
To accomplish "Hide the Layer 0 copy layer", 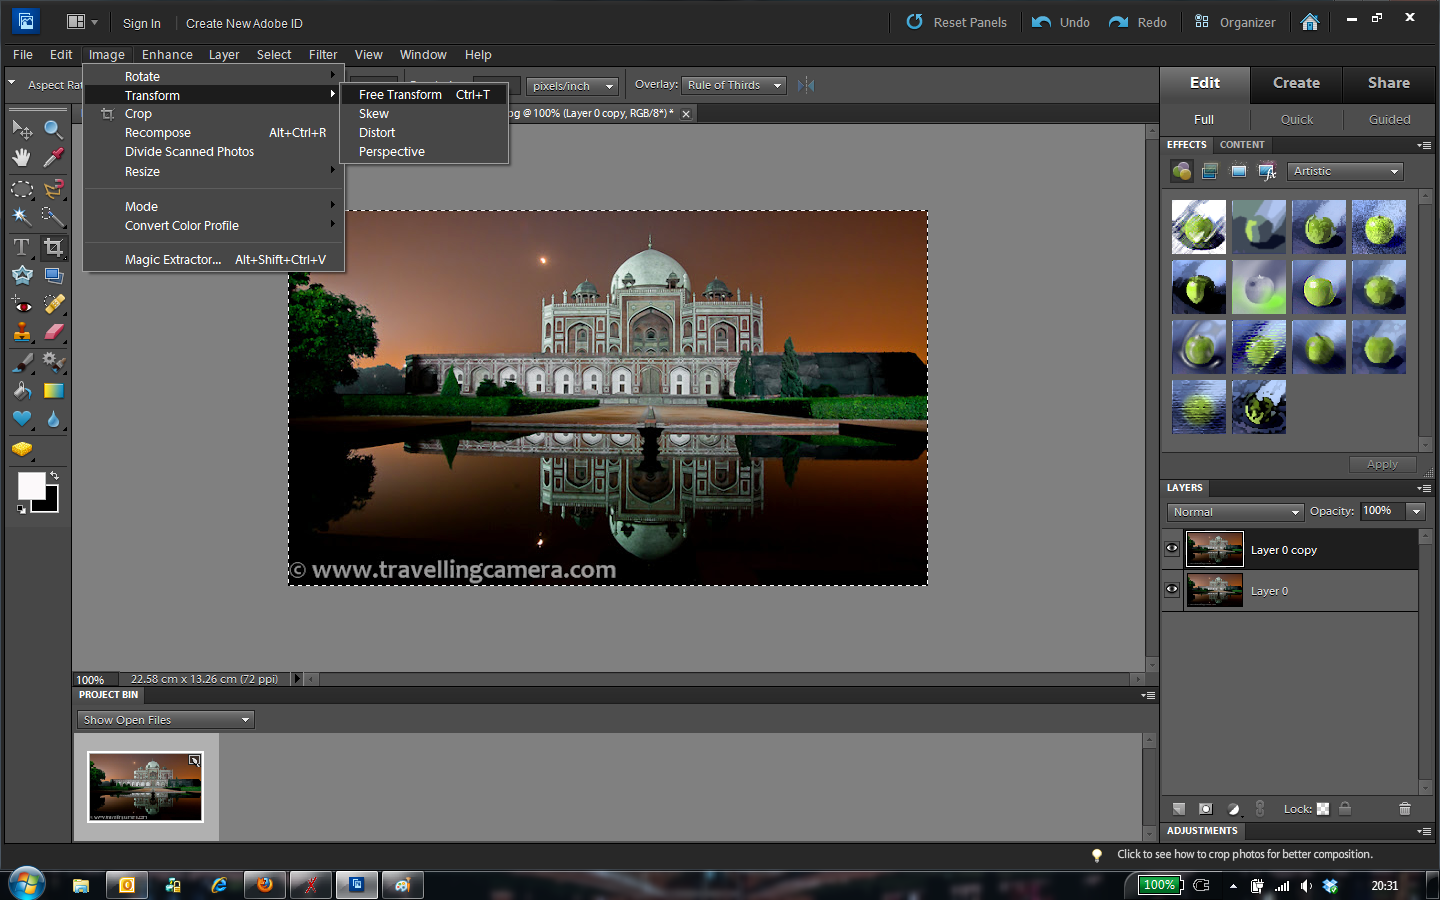I will point(1171,548).
